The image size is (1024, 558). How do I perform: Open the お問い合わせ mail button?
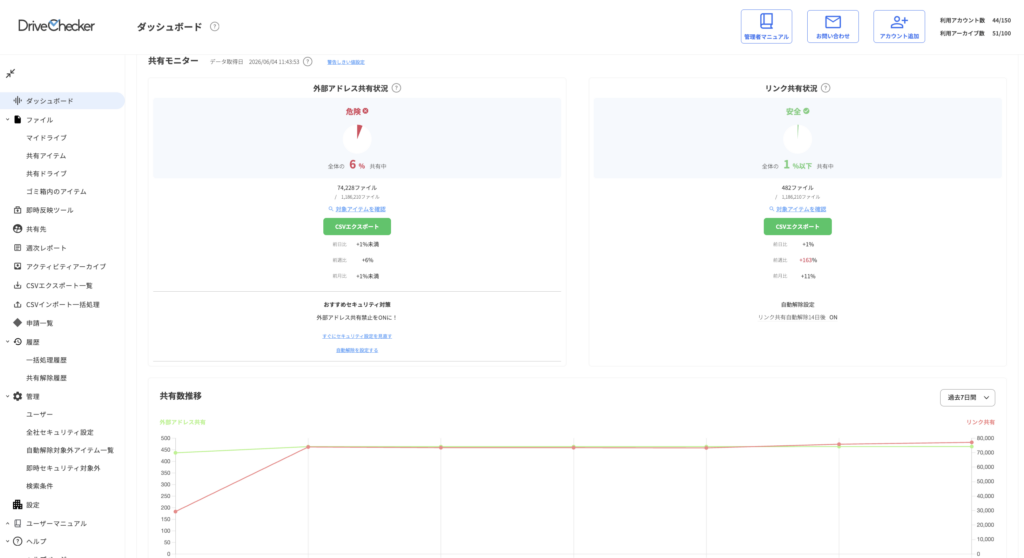833,27
